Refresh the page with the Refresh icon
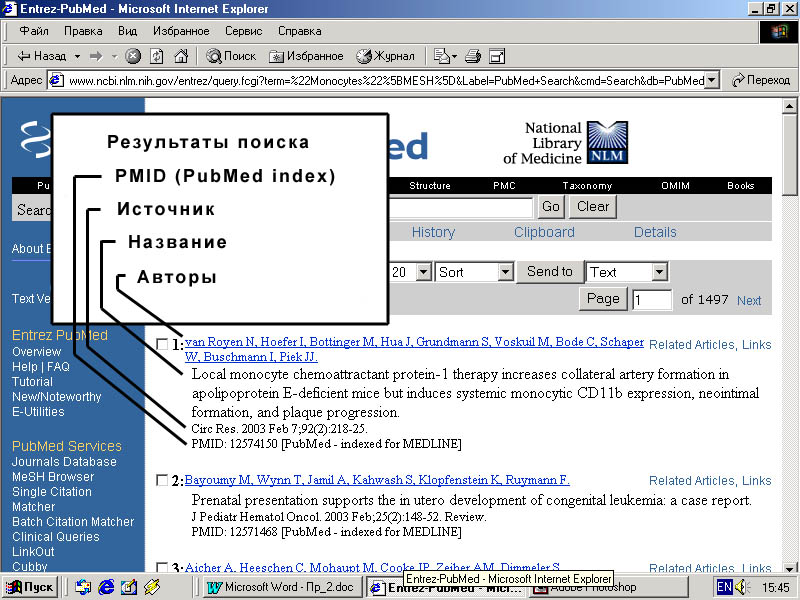This screenshot has height=600, width=800. pyautogui.click(x=157, y=56)
